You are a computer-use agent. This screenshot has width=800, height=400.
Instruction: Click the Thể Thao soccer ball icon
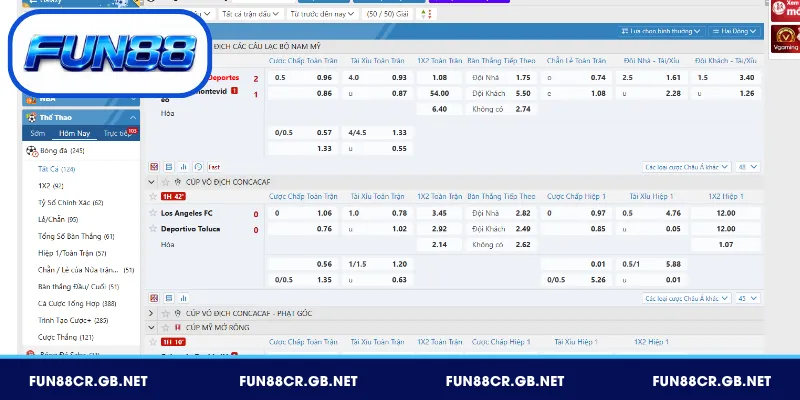pyautogui.click(x=32, y=117)
